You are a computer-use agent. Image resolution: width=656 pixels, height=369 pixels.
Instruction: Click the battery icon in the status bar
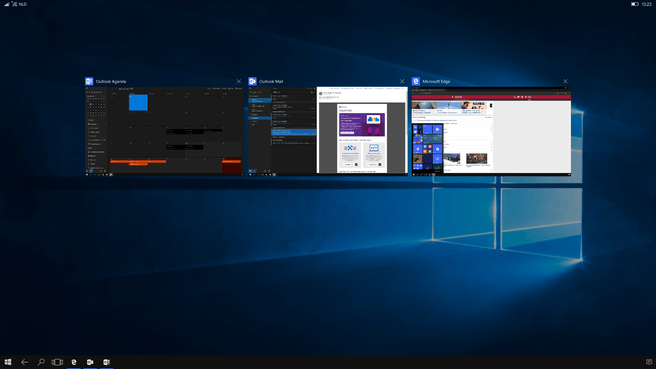click(x=634, y=4)
